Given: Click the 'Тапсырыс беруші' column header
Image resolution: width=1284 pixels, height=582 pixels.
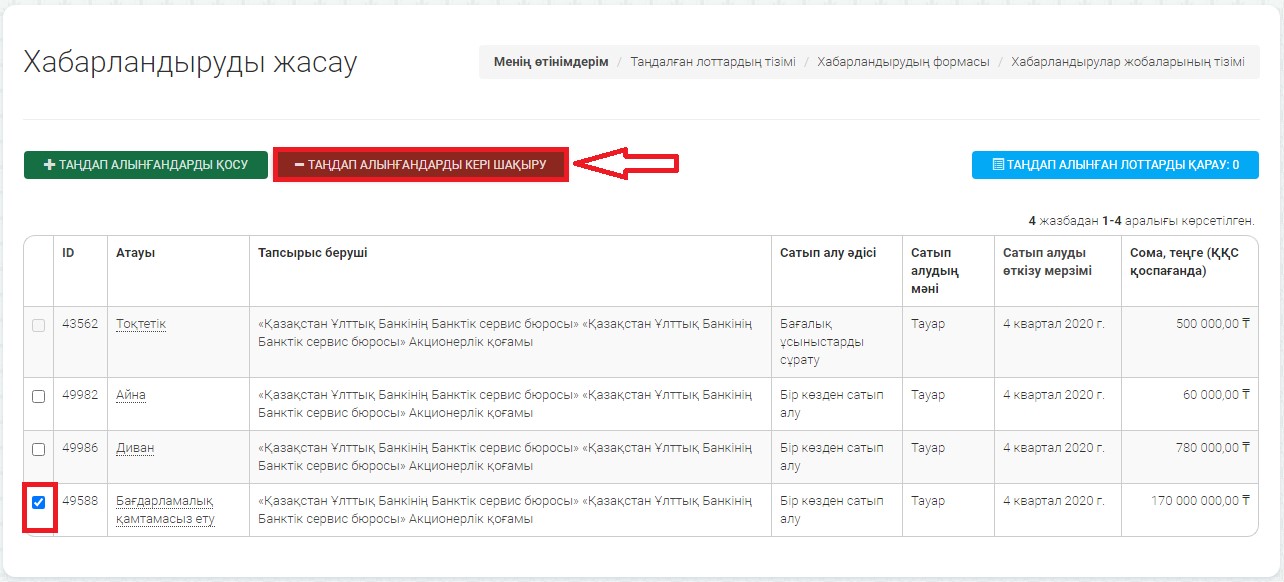Looking at the screenshot, I should 312,253.
